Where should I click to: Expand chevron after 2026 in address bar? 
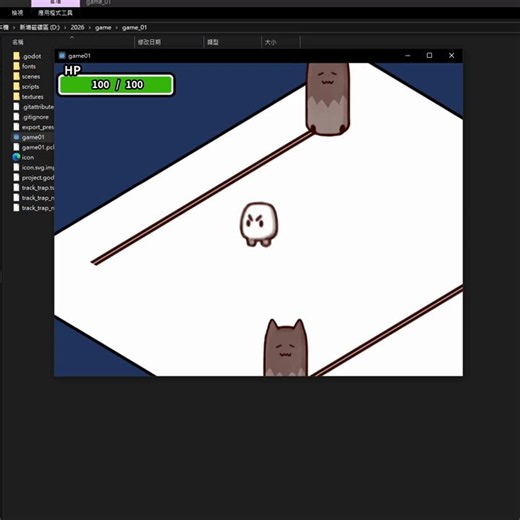[x=90, y=27]
